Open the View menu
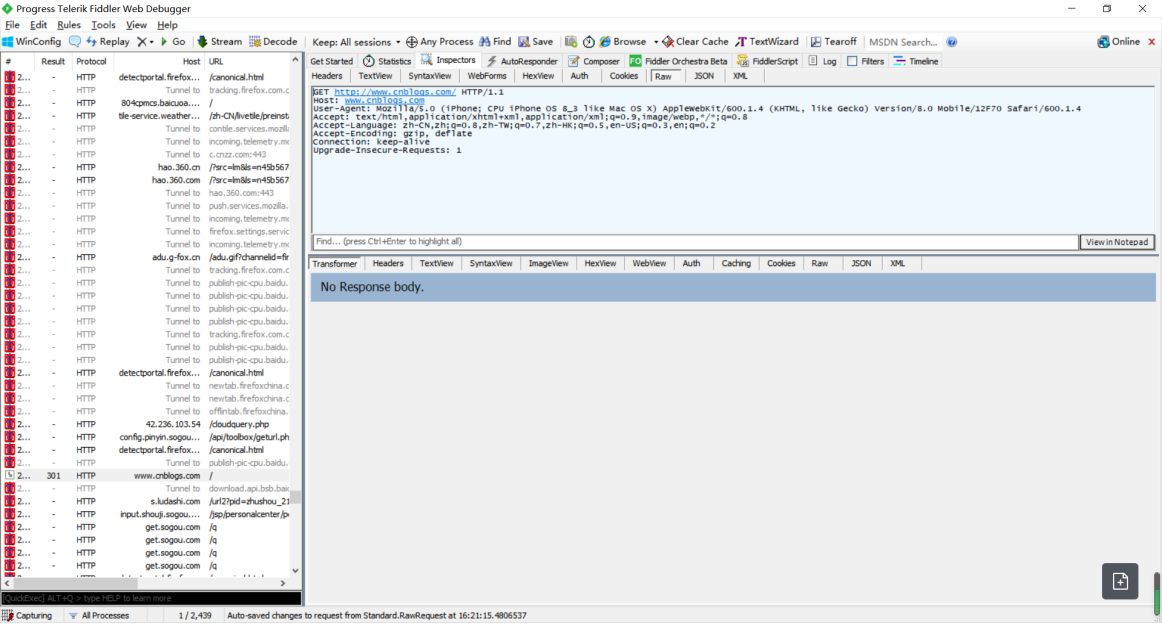Viewport: 1162px width, 624px height. pos(136,25)
